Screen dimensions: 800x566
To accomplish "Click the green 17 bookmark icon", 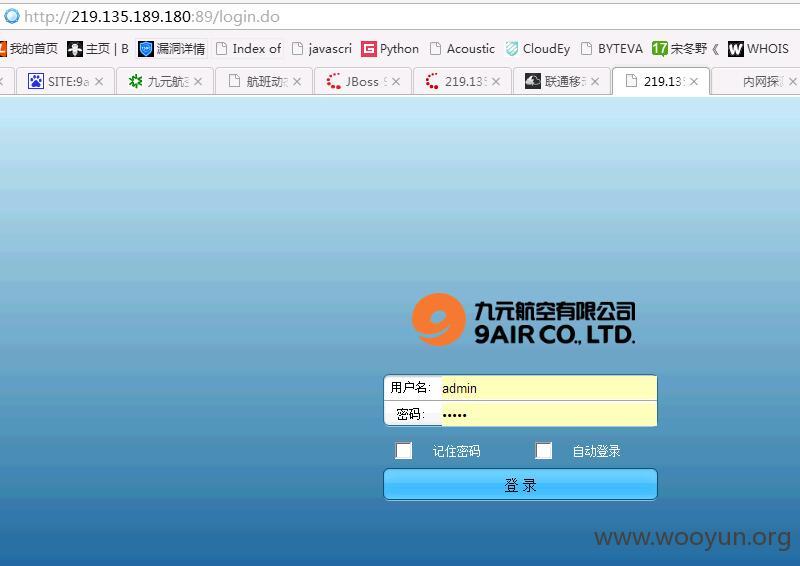I will pos(659,48).
